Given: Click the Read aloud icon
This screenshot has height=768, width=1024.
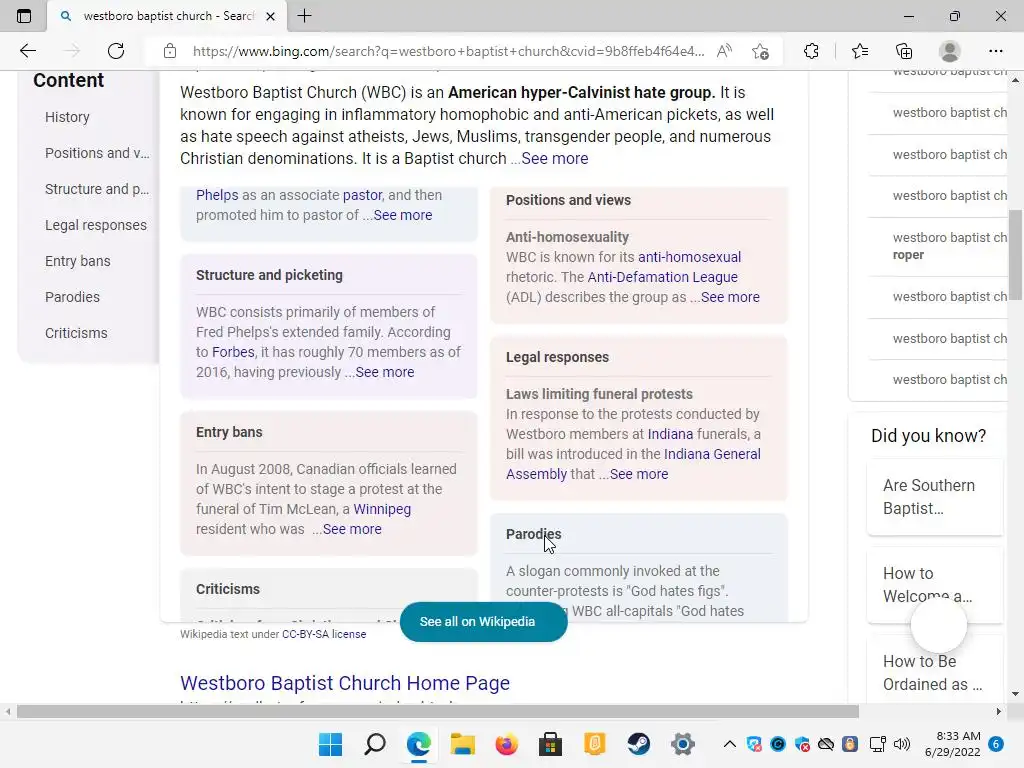Looking at the screenshot, I should 724,51.
